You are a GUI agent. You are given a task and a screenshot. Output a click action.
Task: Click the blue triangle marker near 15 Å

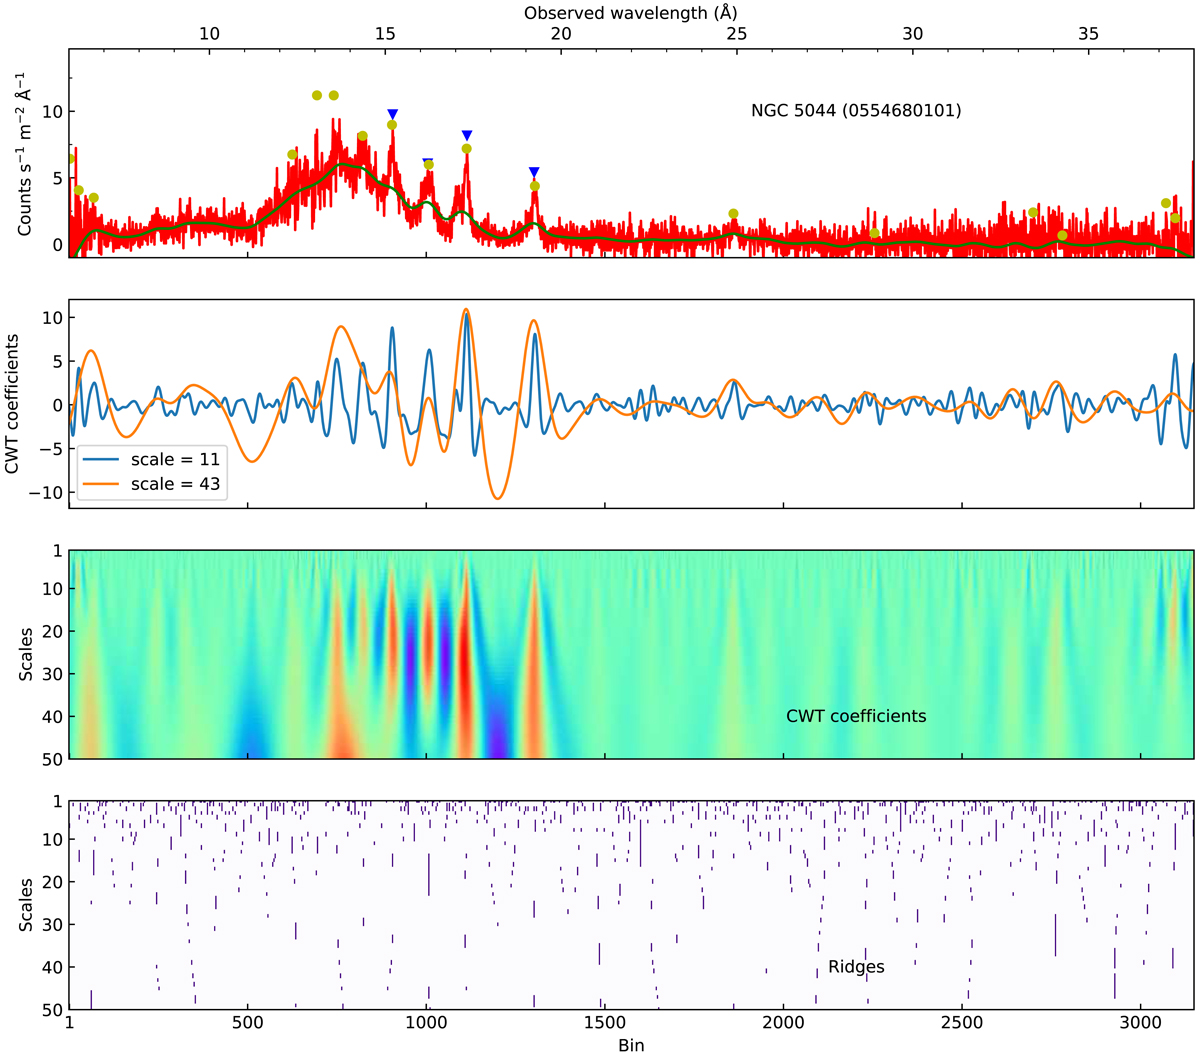tap(392, 114)
